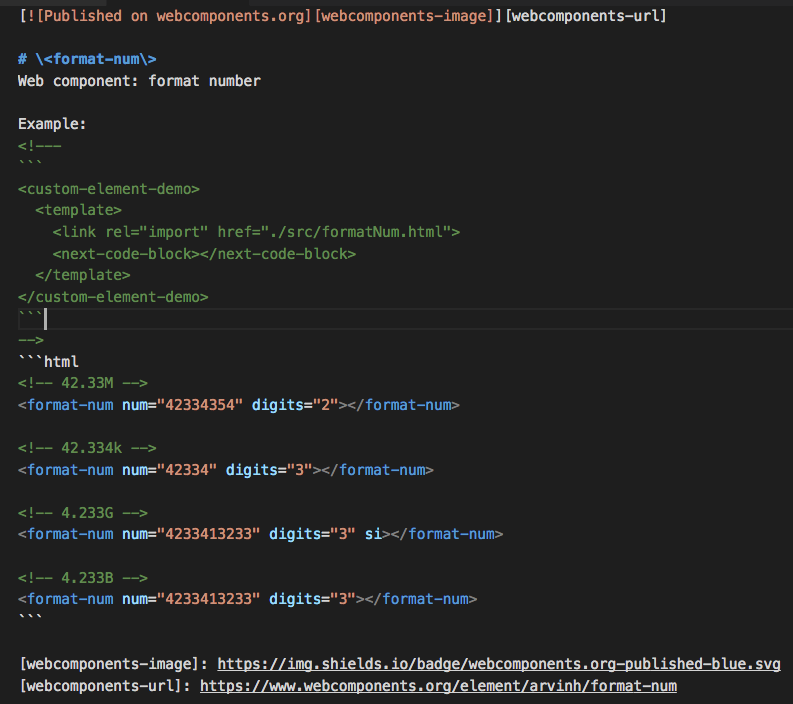
Task: Click the '<!-- 4.233G -->' comment
Action: (x=83, y=513)
